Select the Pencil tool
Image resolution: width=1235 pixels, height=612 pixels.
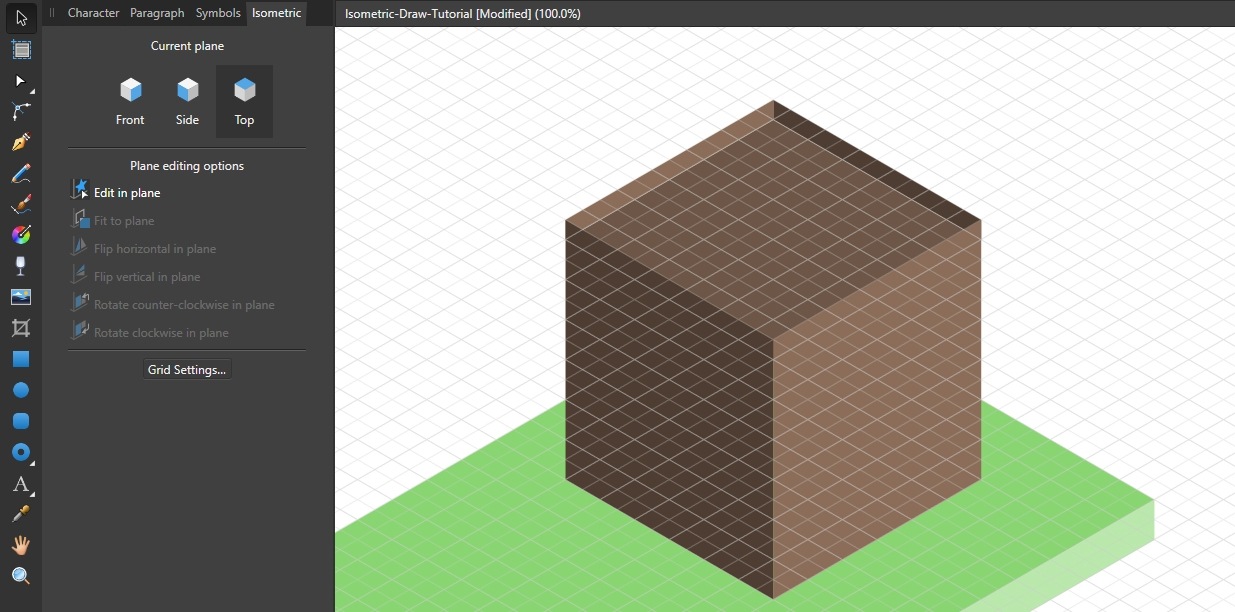[x=19, y=173]
